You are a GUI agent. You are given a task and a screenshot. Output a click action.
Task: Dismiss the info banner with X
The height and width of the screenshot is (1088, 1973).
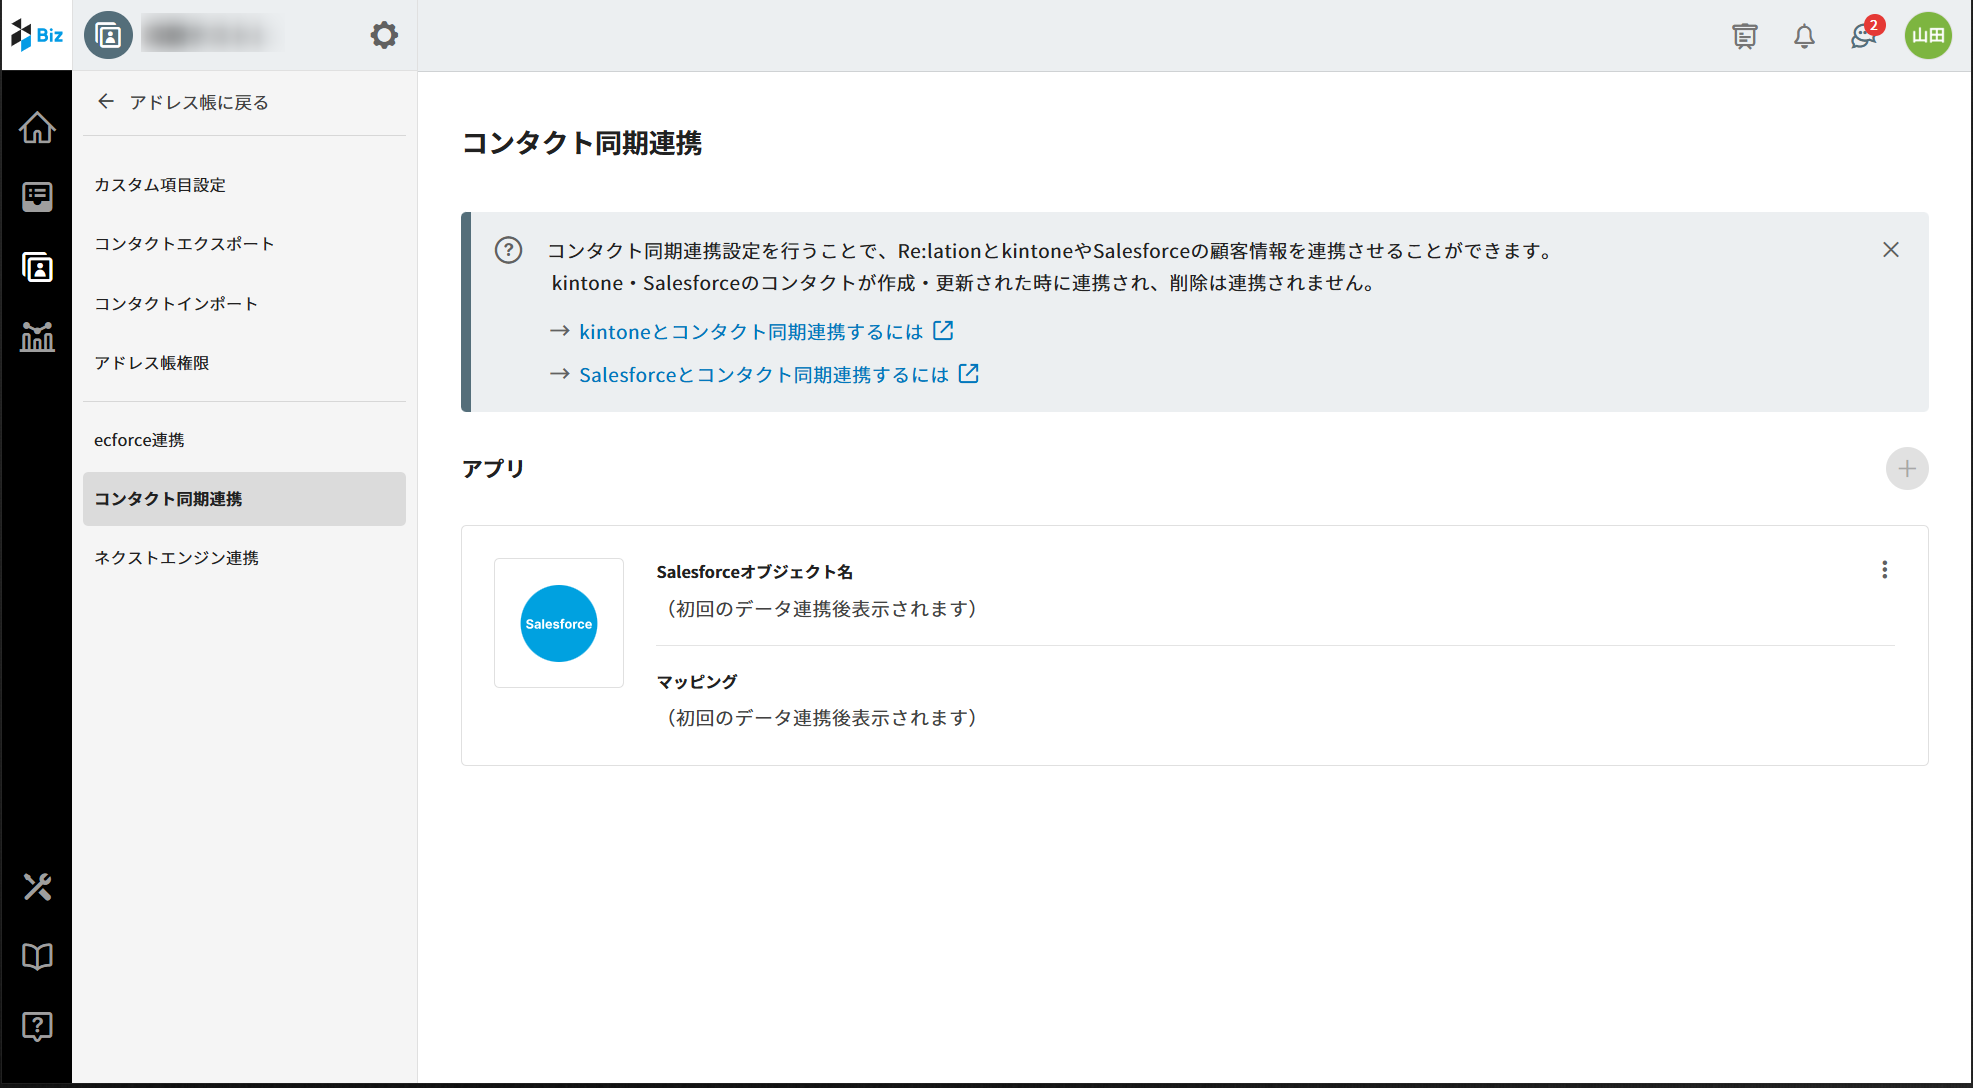click(x=1891, y=250)
